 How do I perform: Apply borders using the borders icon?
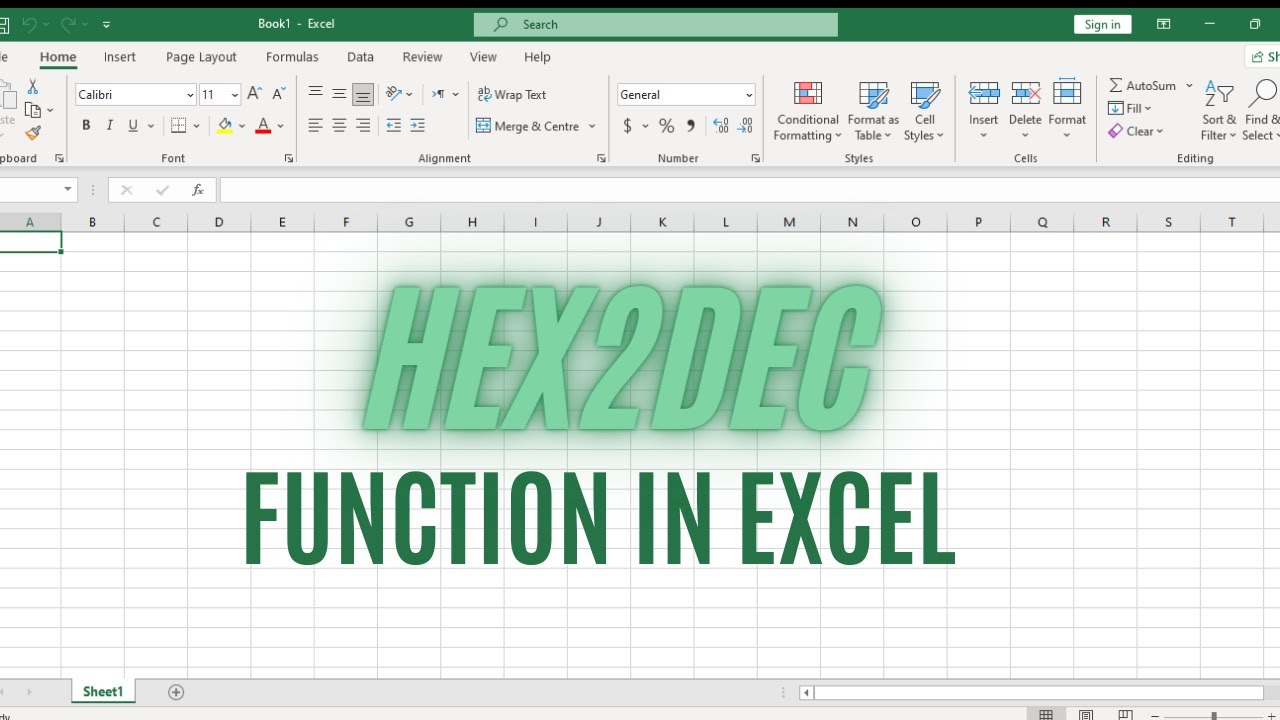tap(179, 126)
